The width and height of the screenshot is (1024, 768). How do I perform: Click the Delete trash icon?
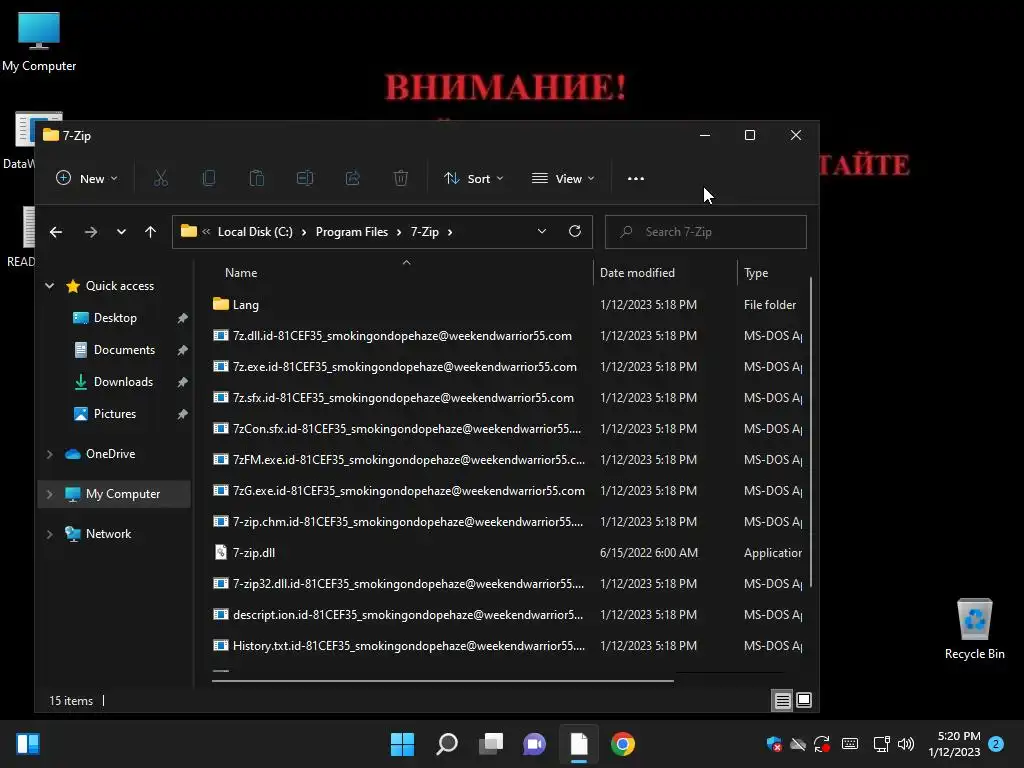tap(401, 178)
